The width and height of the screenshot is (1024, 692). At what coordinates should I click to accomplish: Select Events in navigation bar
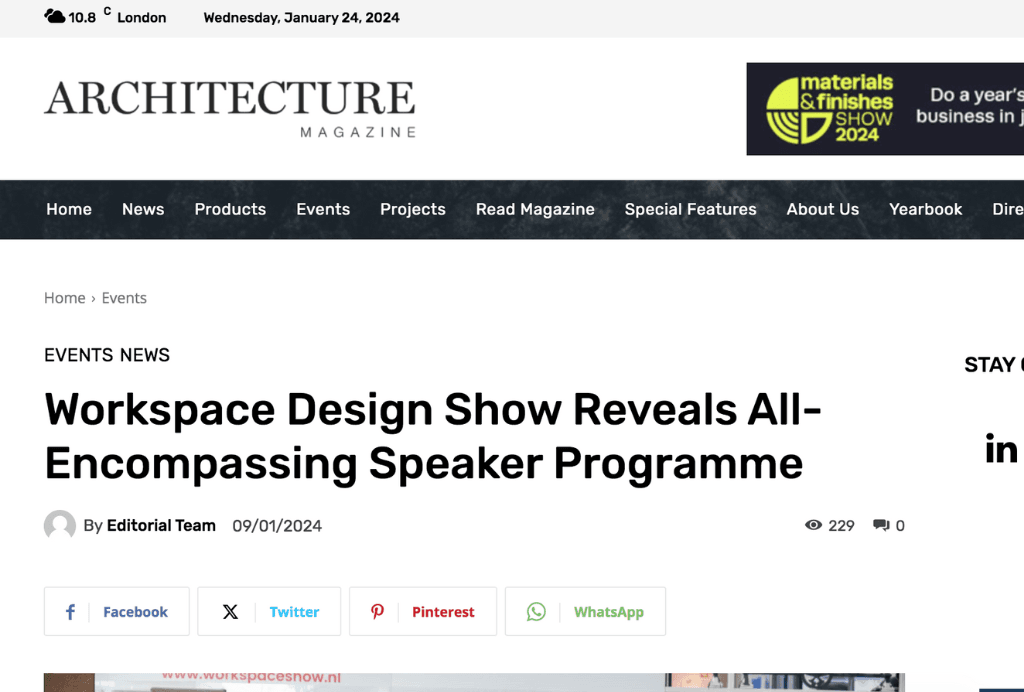tap(323, 209)
